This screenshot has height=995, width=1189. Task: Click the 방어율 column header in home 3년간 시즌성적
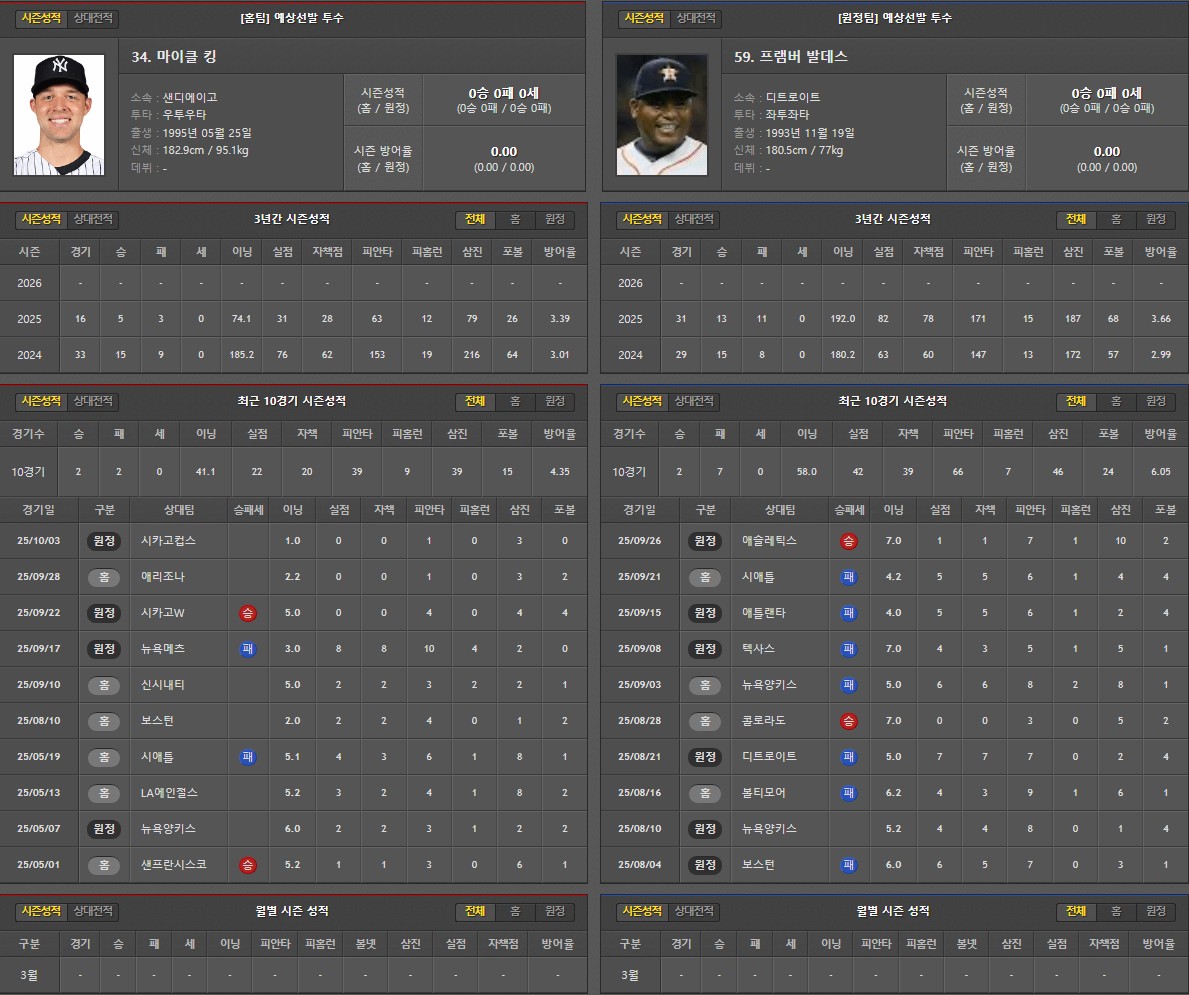pyautogui.click(x=559, y=252)
